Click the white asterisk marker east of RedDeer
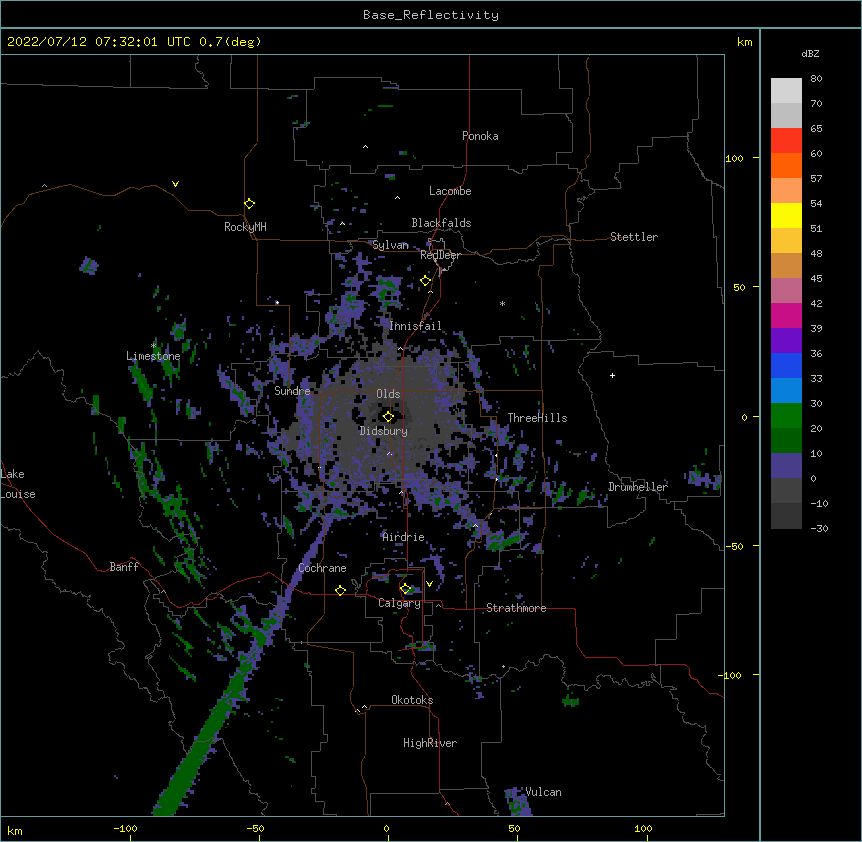The width and height of the screenshot is (862, 842). [x=502, y=303]
